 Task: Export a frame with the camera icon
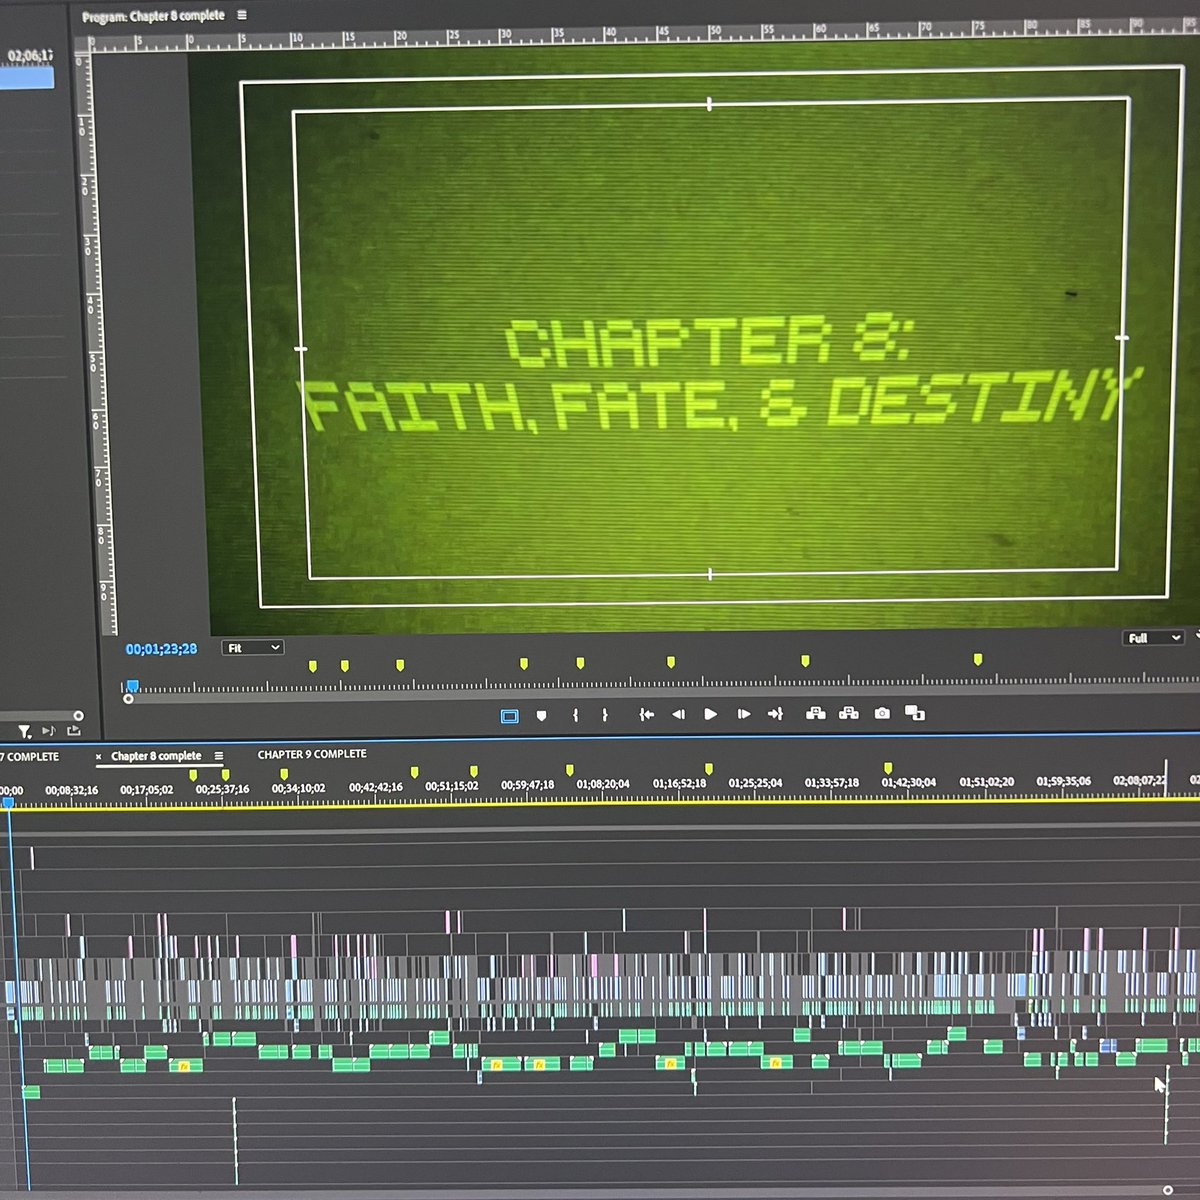point(882,713)
